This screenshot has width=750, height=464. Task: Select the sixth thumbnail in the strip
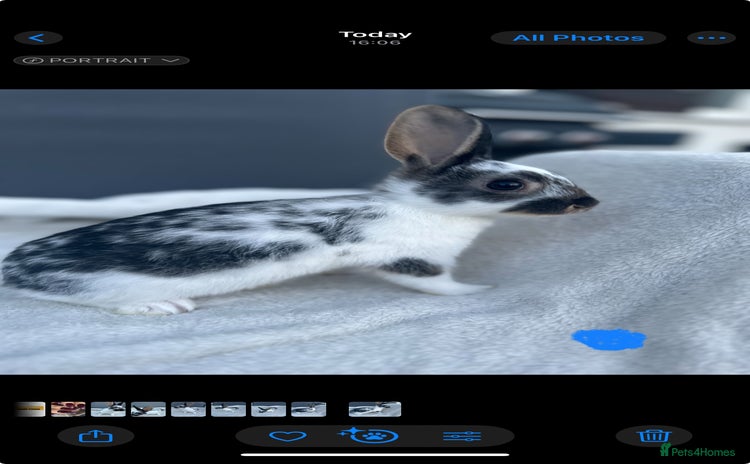228,409
